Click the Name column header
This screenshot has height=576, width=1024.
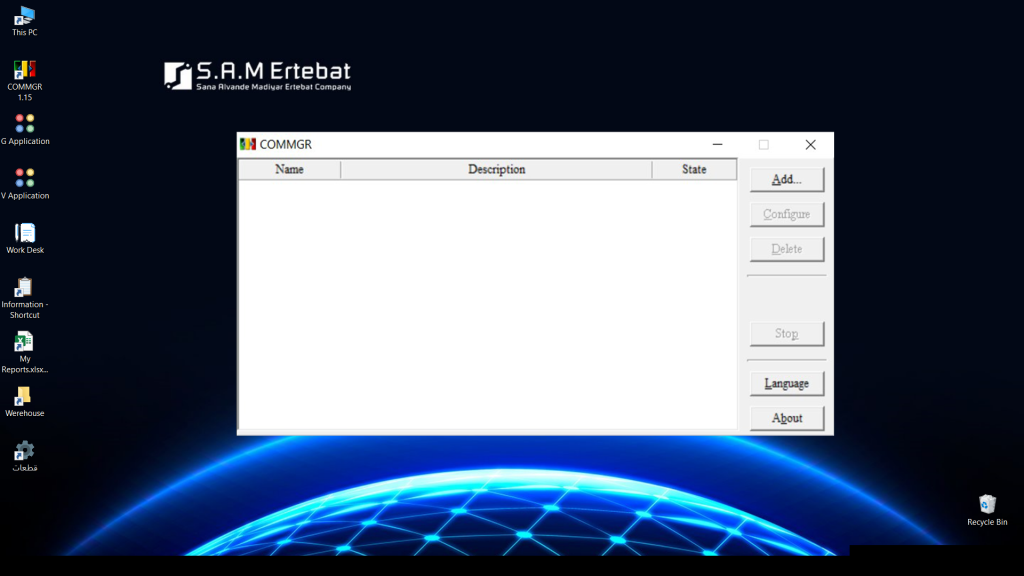pyautogui.click(x=289, y=170)
